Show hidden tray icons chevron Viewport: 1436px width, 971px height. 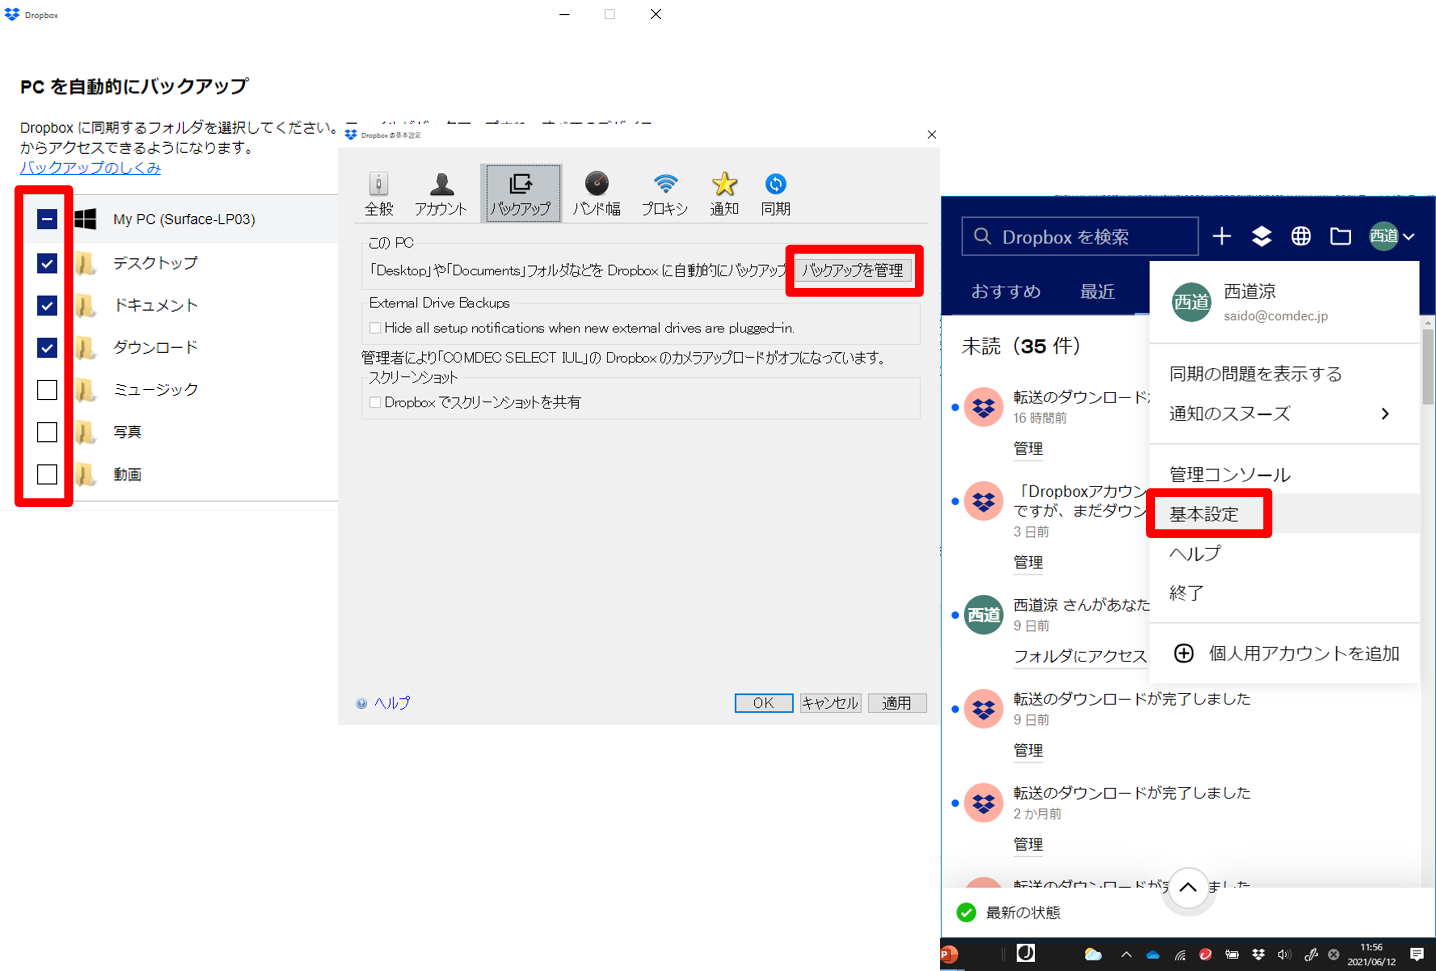pyautogui.click(x=1126, y=954)
